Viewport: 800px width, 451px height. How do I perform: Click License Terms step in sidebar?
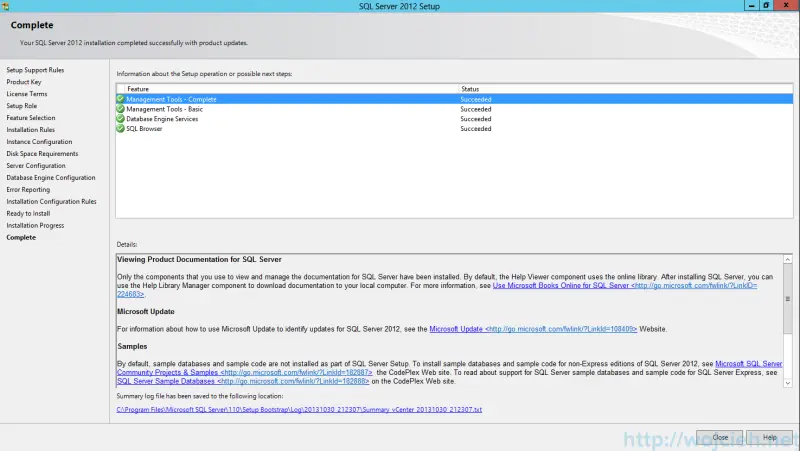click(x=27, y=94)
